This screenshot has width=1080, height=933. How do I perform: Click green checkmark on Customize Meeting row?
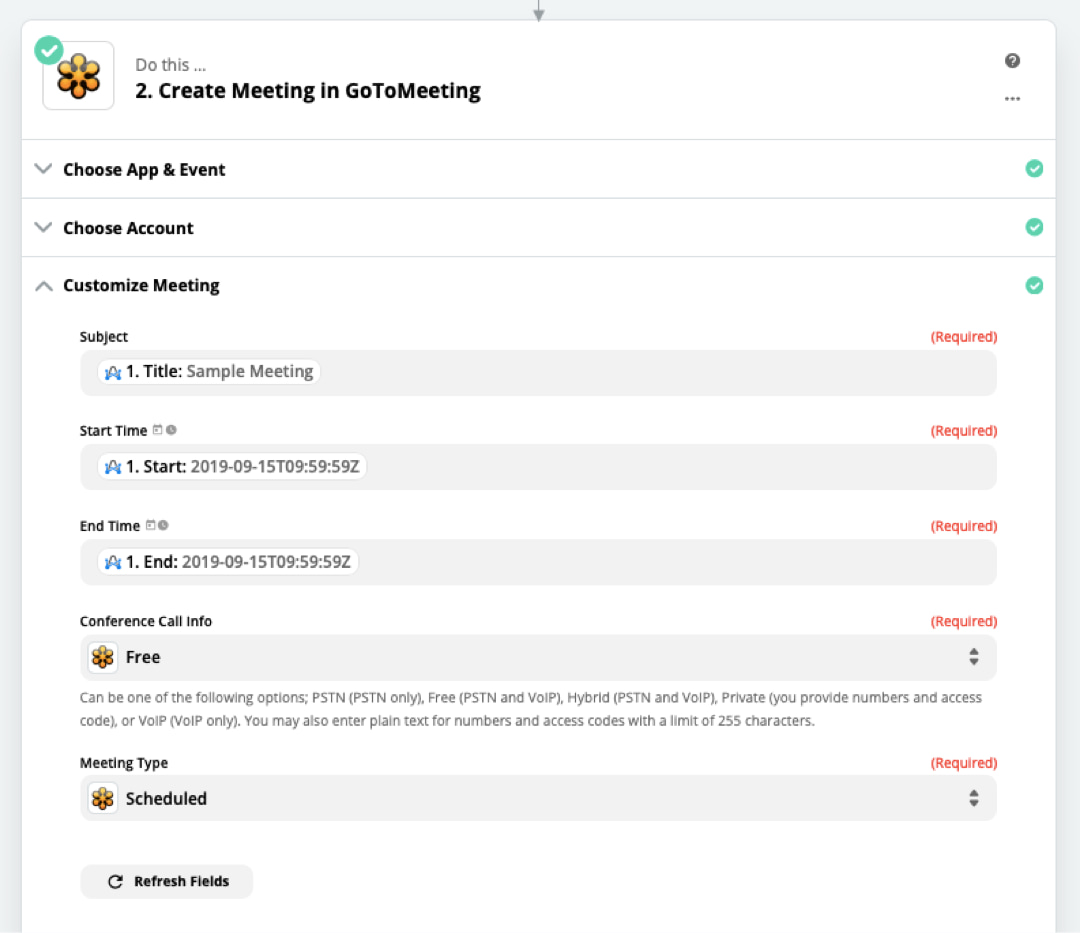(1034, 285)
